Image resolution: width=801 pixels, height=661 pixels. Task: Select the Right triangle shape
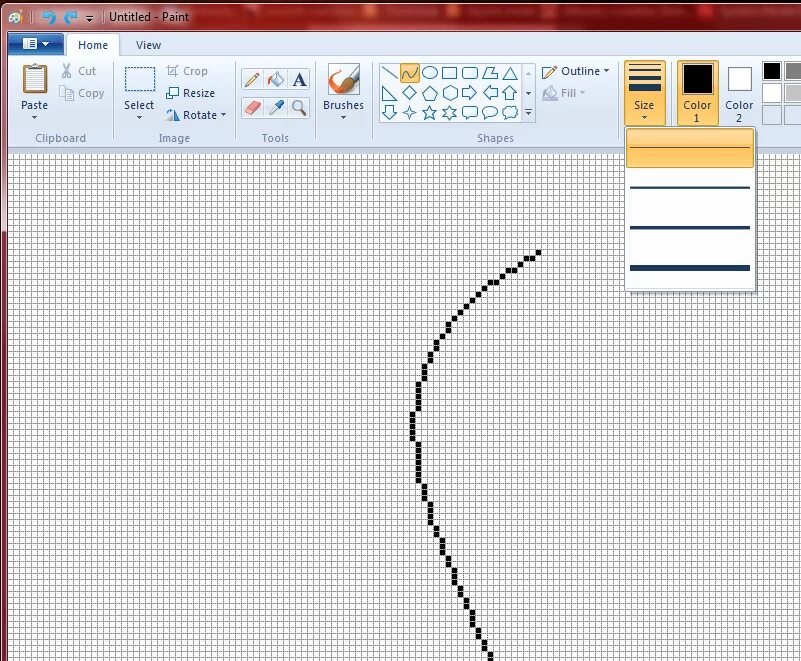390,93
